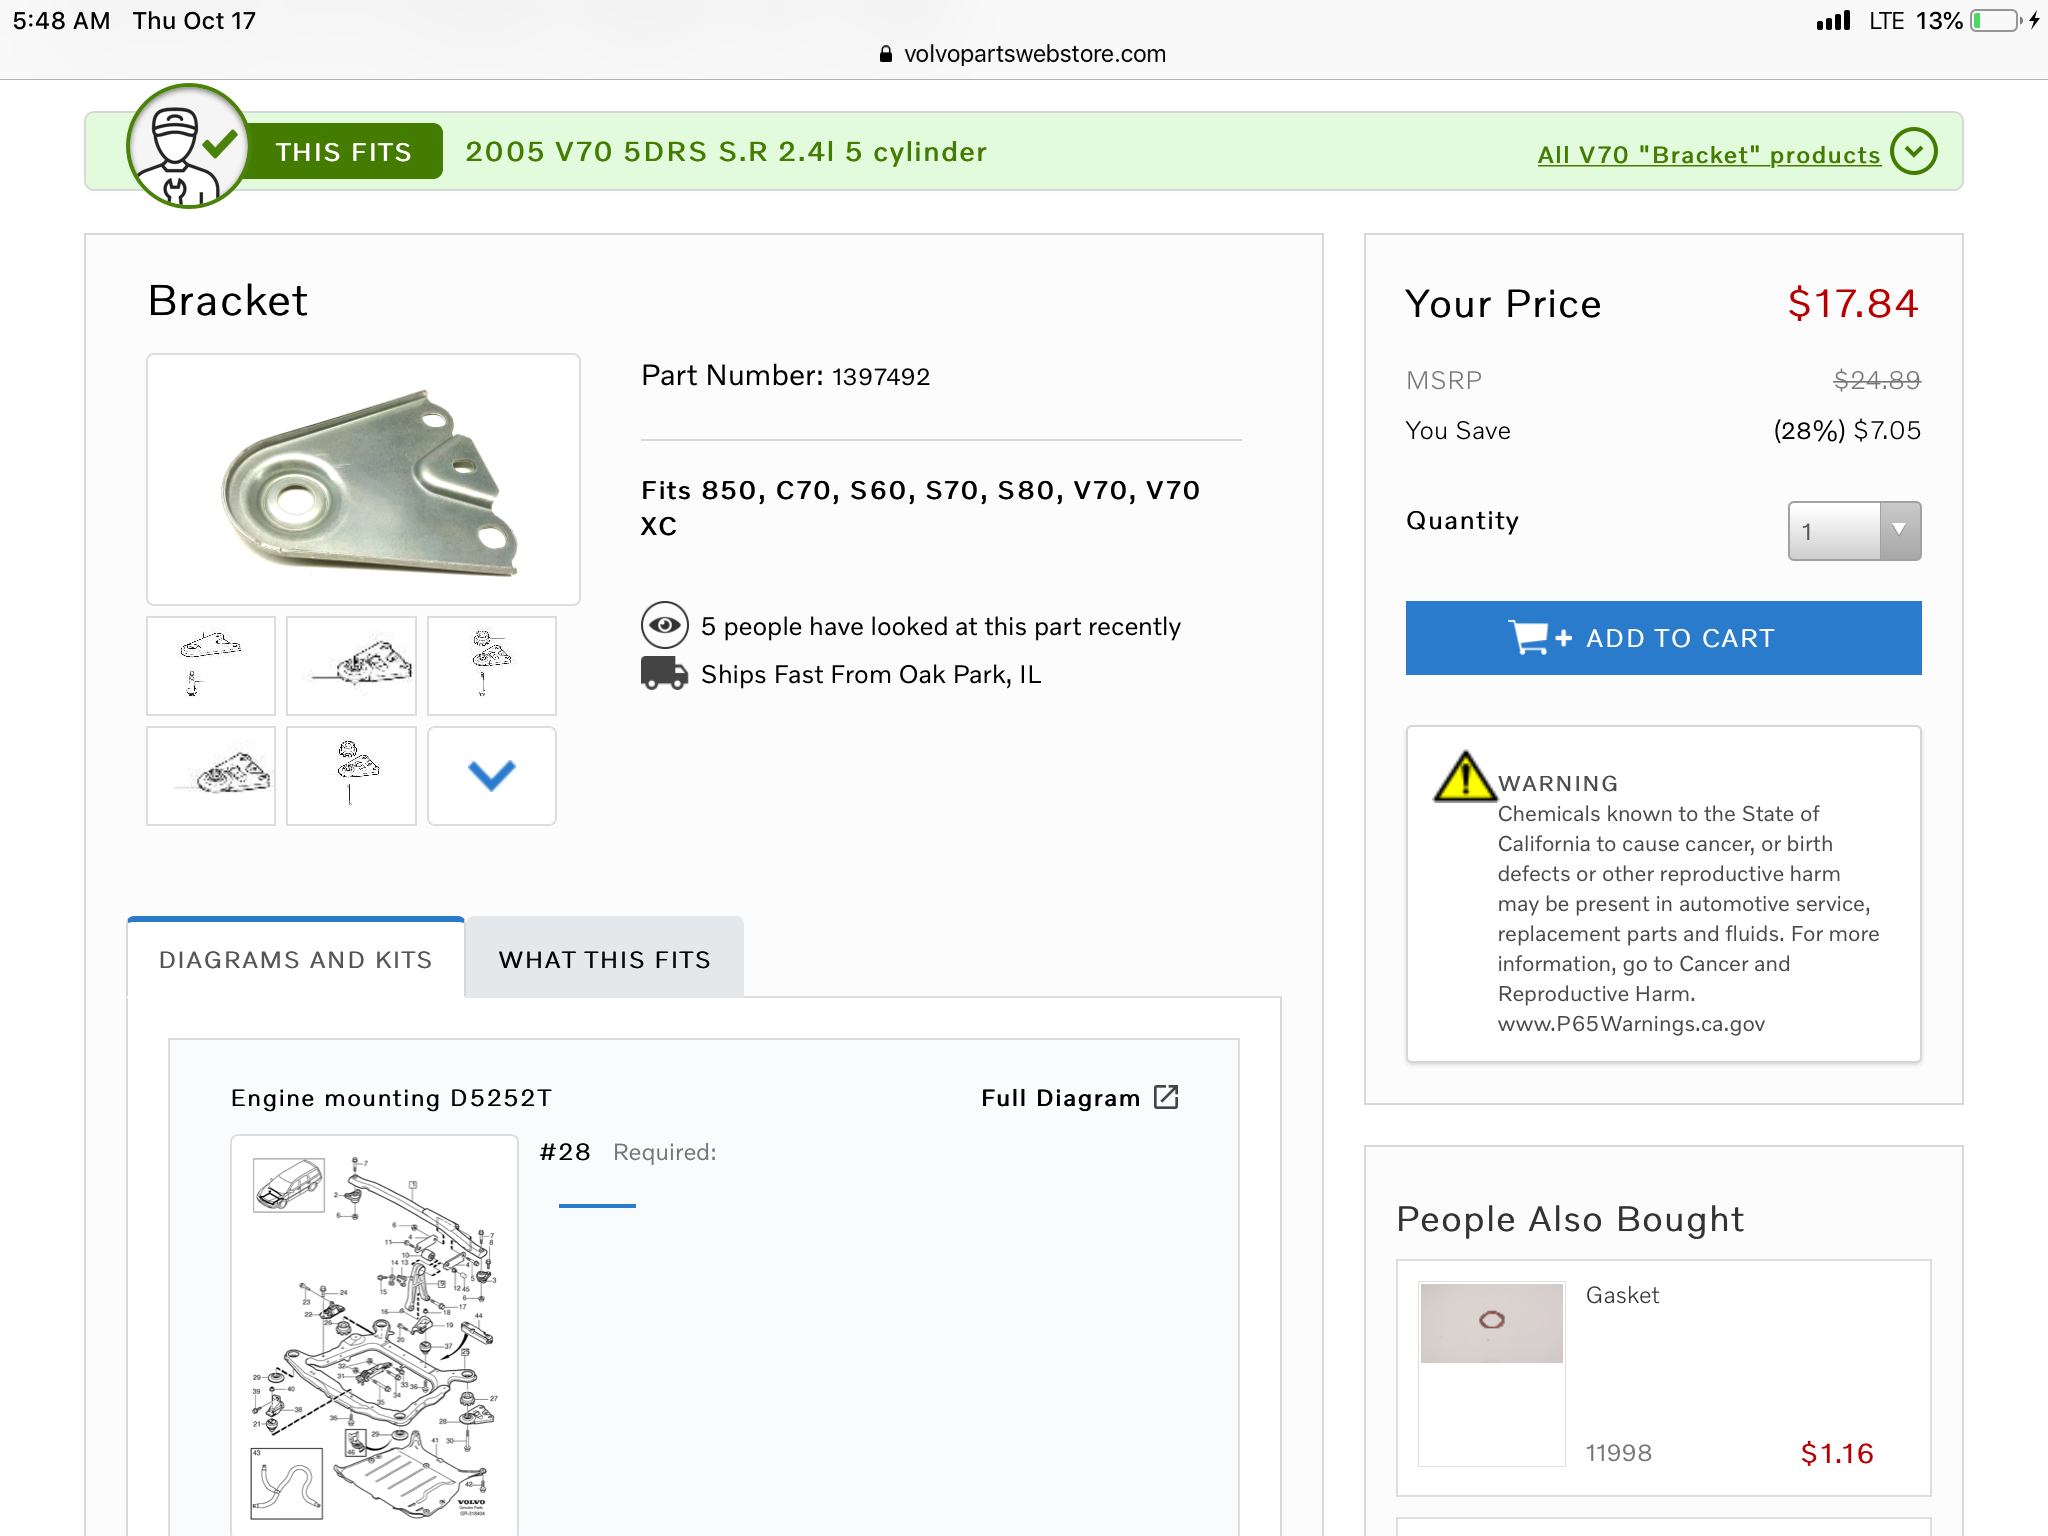2048x1536 pixels.
Task: Show more thumbnails with blue chevron
Action: pyautogui.click(x=491, y=776)
